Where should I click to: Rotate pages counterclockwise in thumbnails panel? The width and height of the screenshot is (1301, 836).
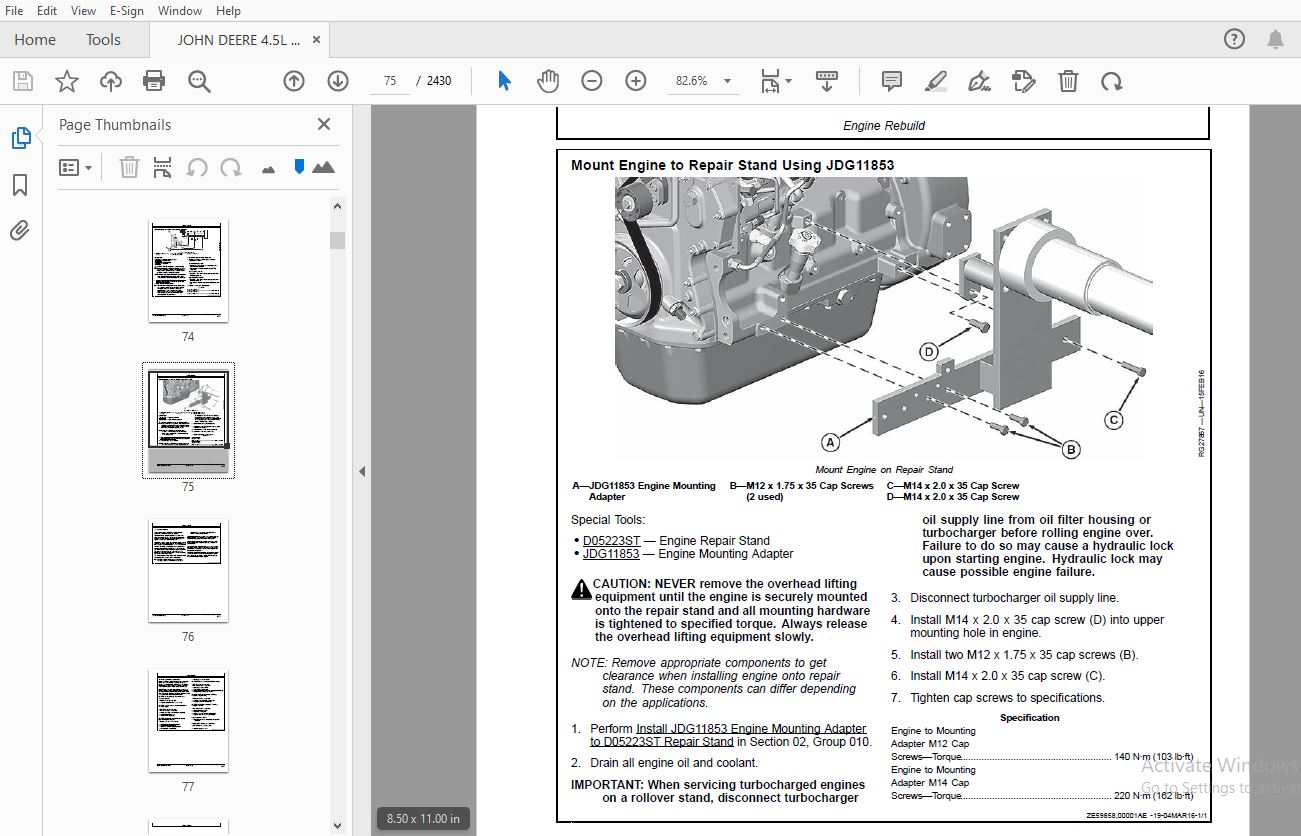click(x=197, y=167)
